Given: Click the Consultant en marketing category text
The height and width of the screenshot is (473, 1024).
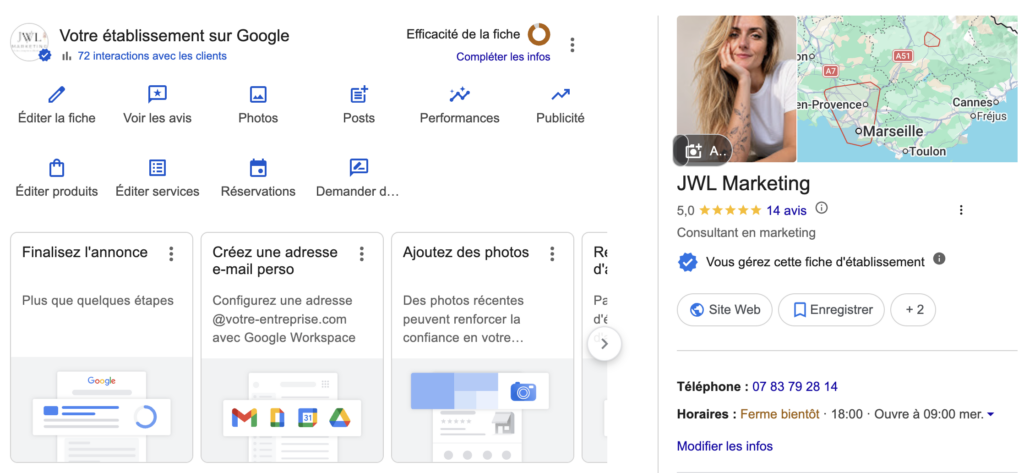Looking at the screenshot, I should pos(746,232).
